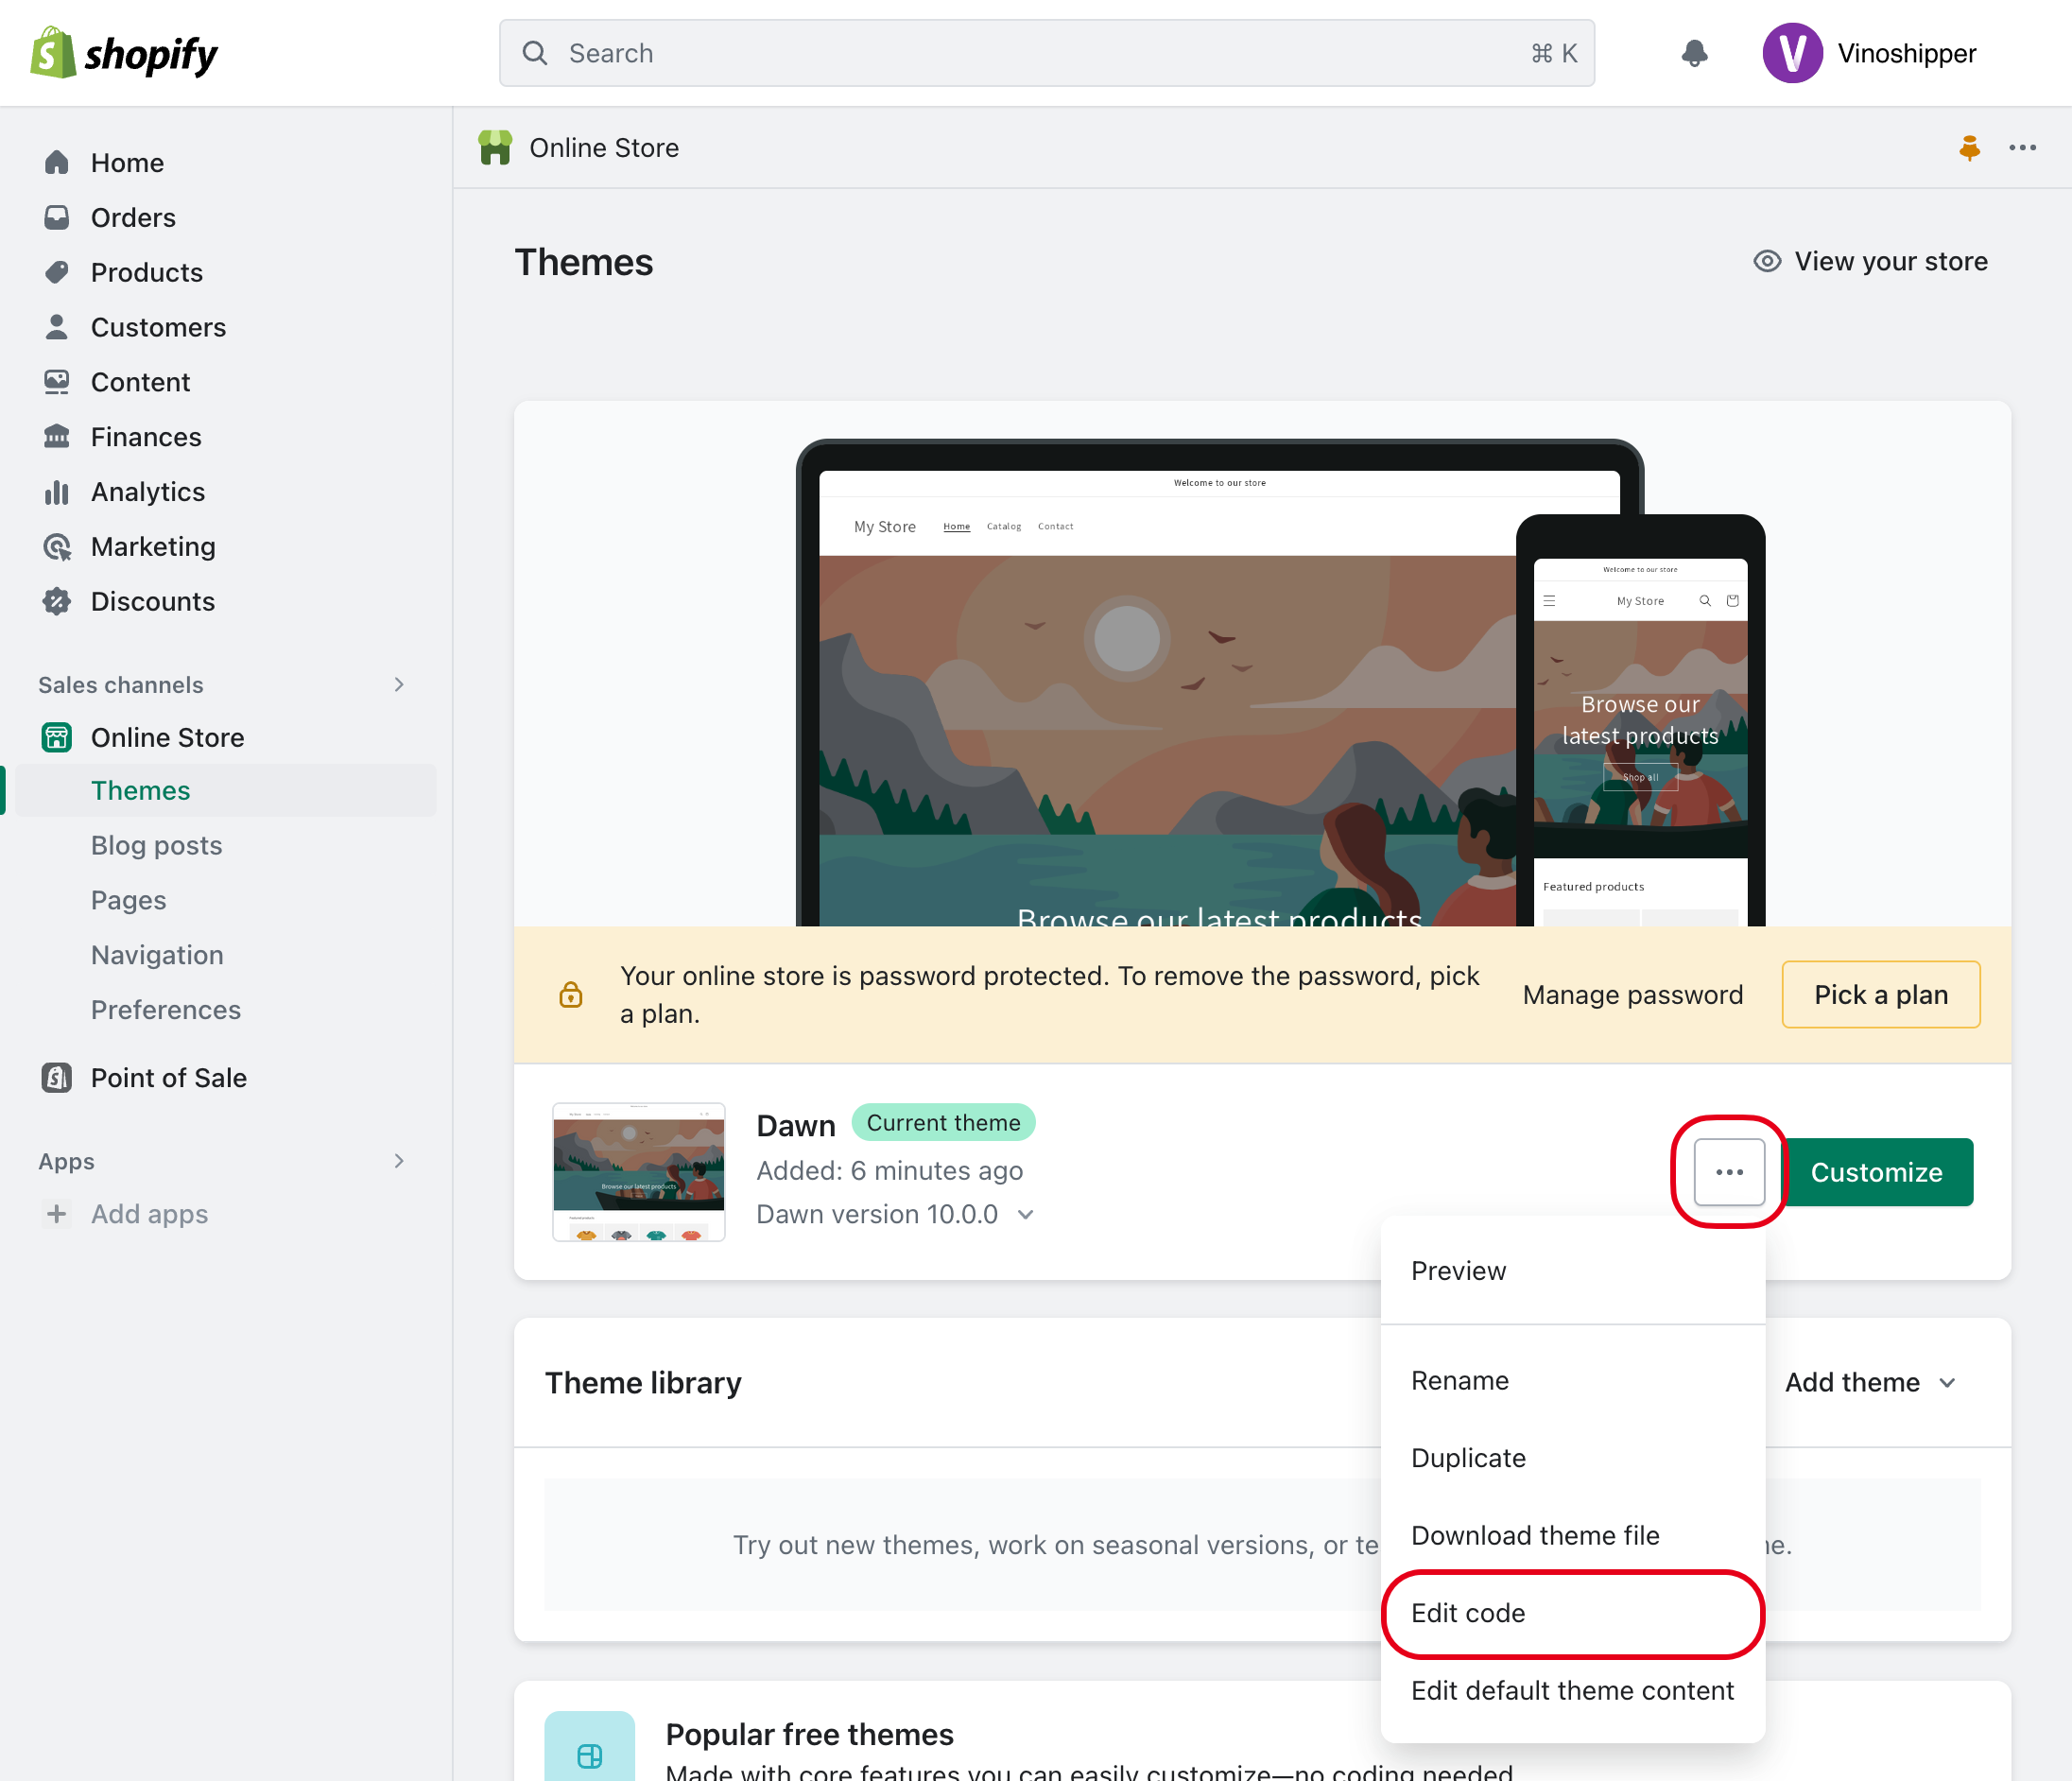Expand the Sales channels section chevron
Screen dimensions: 2072x1781
tap(399, 684)
